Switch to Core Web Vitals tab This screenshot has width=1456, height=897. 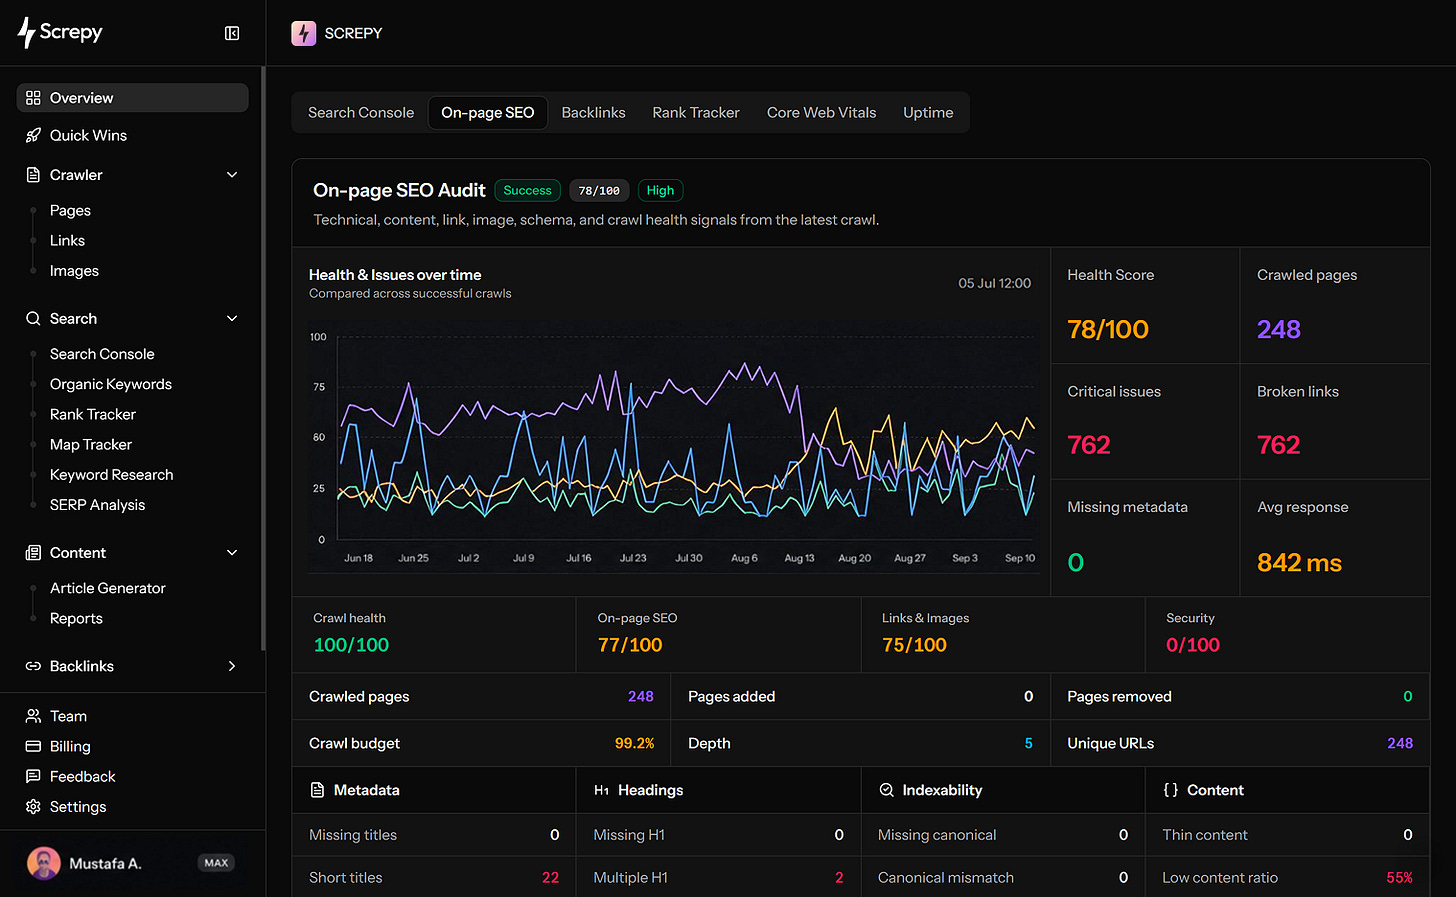click(x=821, y=113)
